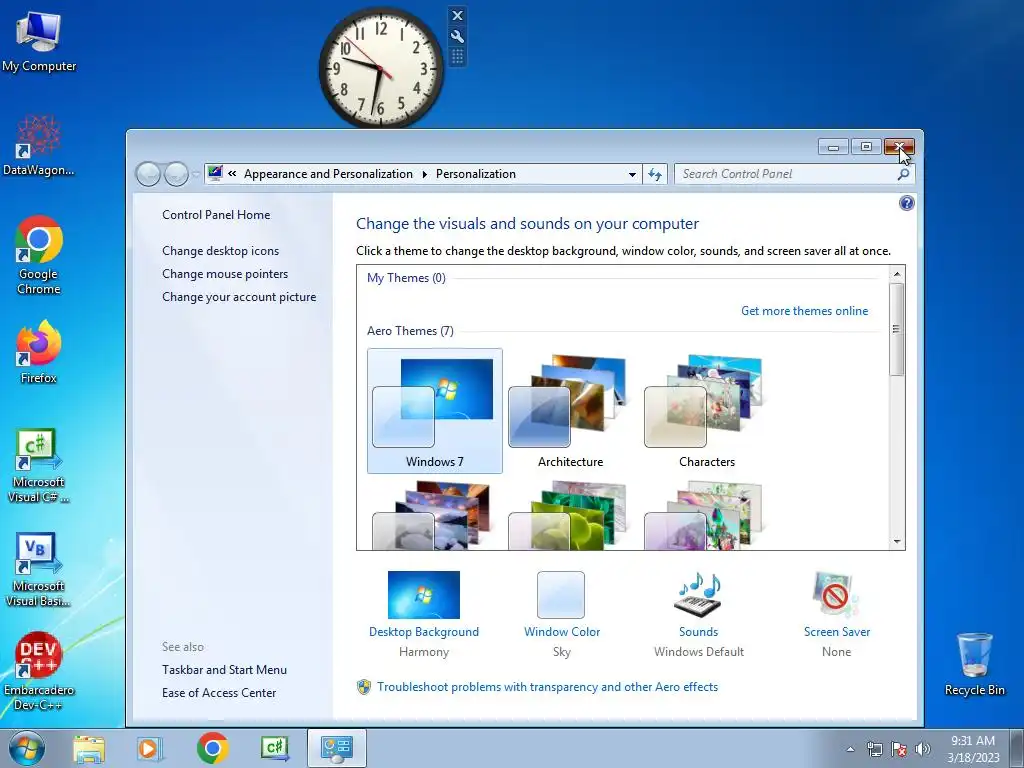
Task: Open Windows Media Player from the taskbar
Action: (150, 748)
